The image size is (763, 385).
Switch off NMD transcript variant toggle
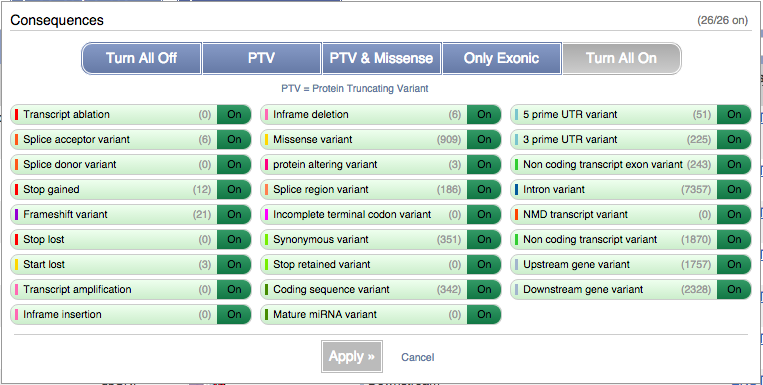tap(734, 215)
